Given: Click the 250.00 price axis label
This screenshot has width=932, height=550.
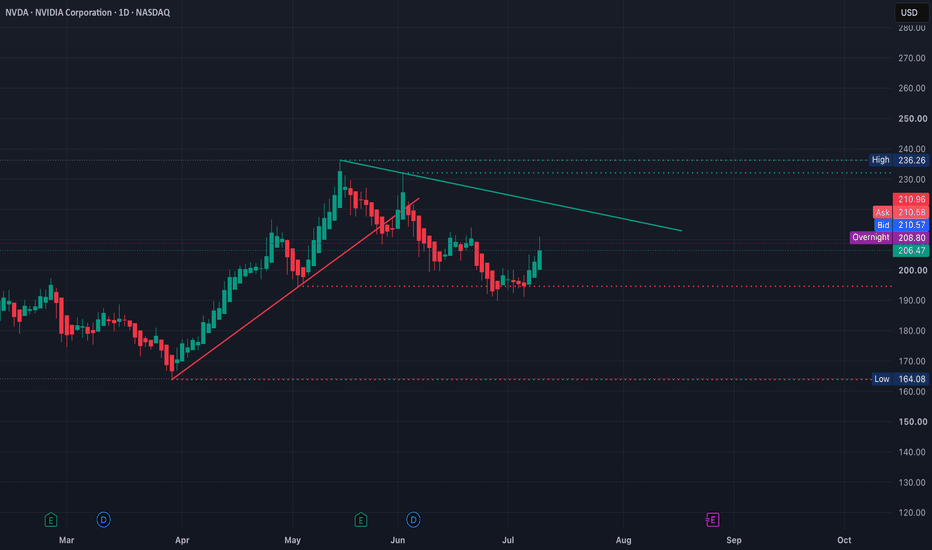Looking at the screenshot, I should 912,118.
